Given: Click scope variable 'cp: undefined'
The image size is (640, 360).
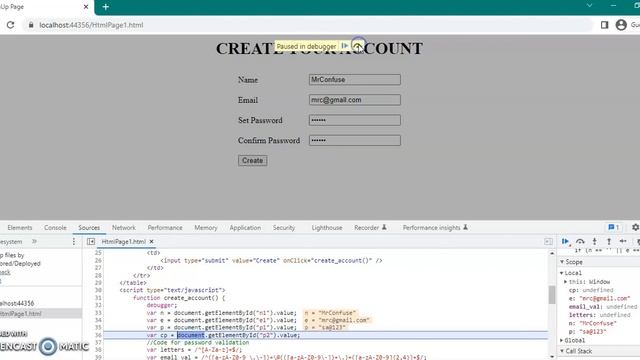Looking at the screenshot, I should 591,290.
